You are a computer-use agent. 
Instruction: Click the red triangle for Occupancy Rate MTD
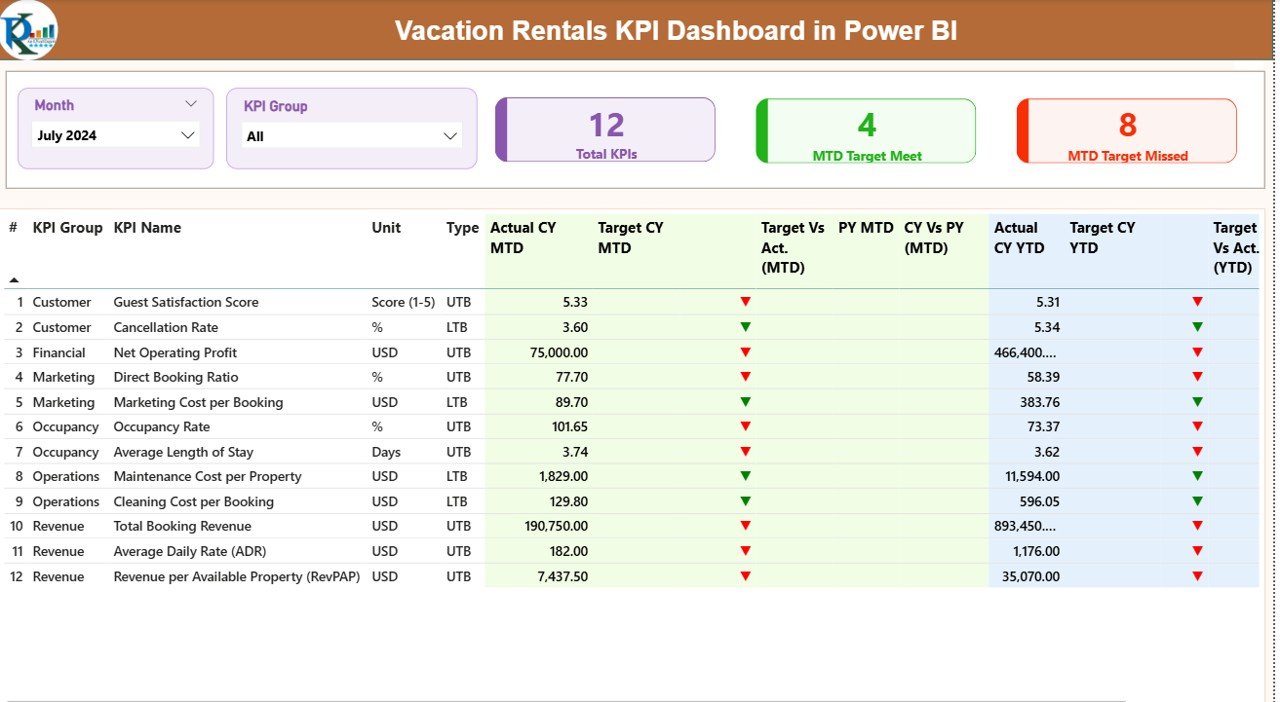pyautogui.click(x=744, y=426)
